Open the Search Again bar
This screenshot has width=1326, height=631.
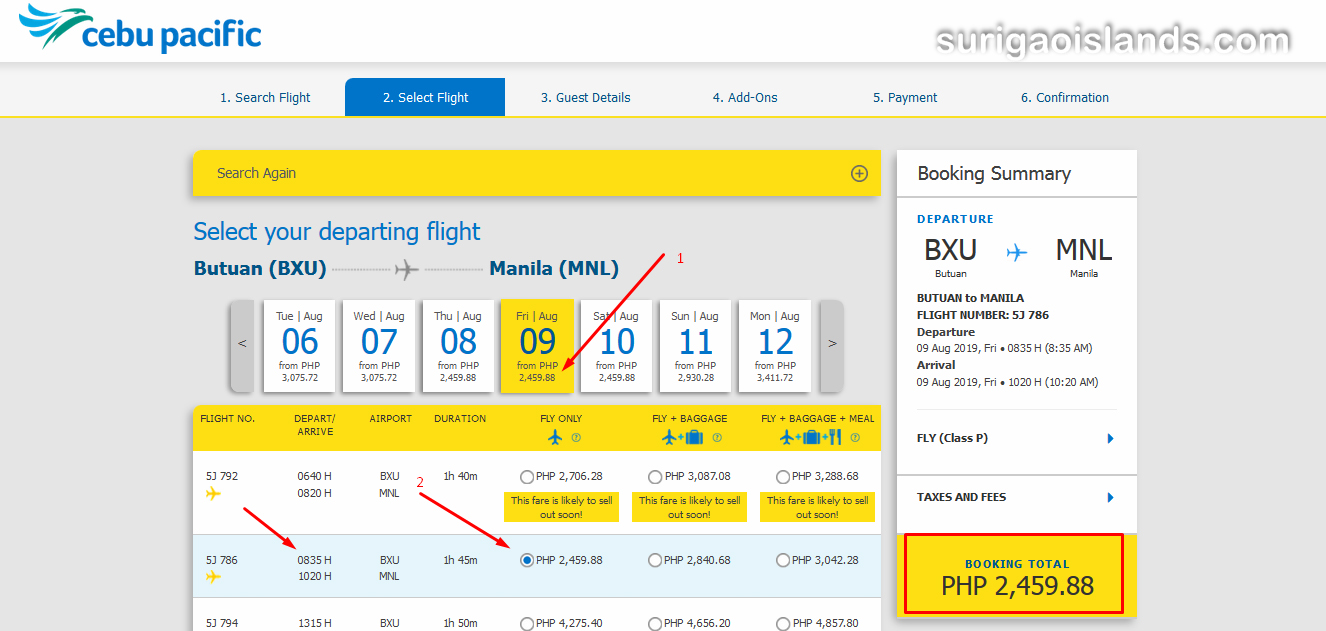537,173
